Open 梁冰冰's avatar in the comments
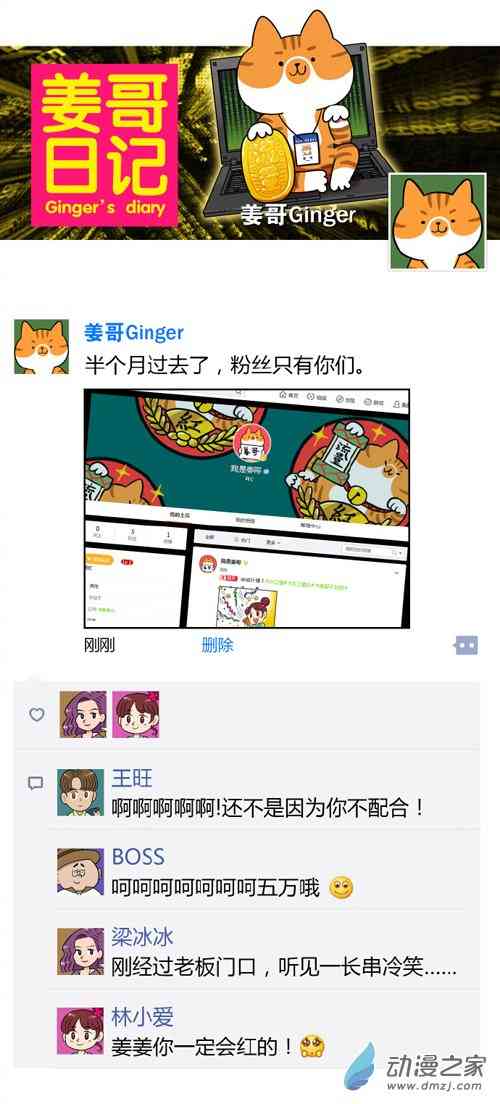Image resolution: width=500 pixels, height=1104 pixels. coord(80,951)
